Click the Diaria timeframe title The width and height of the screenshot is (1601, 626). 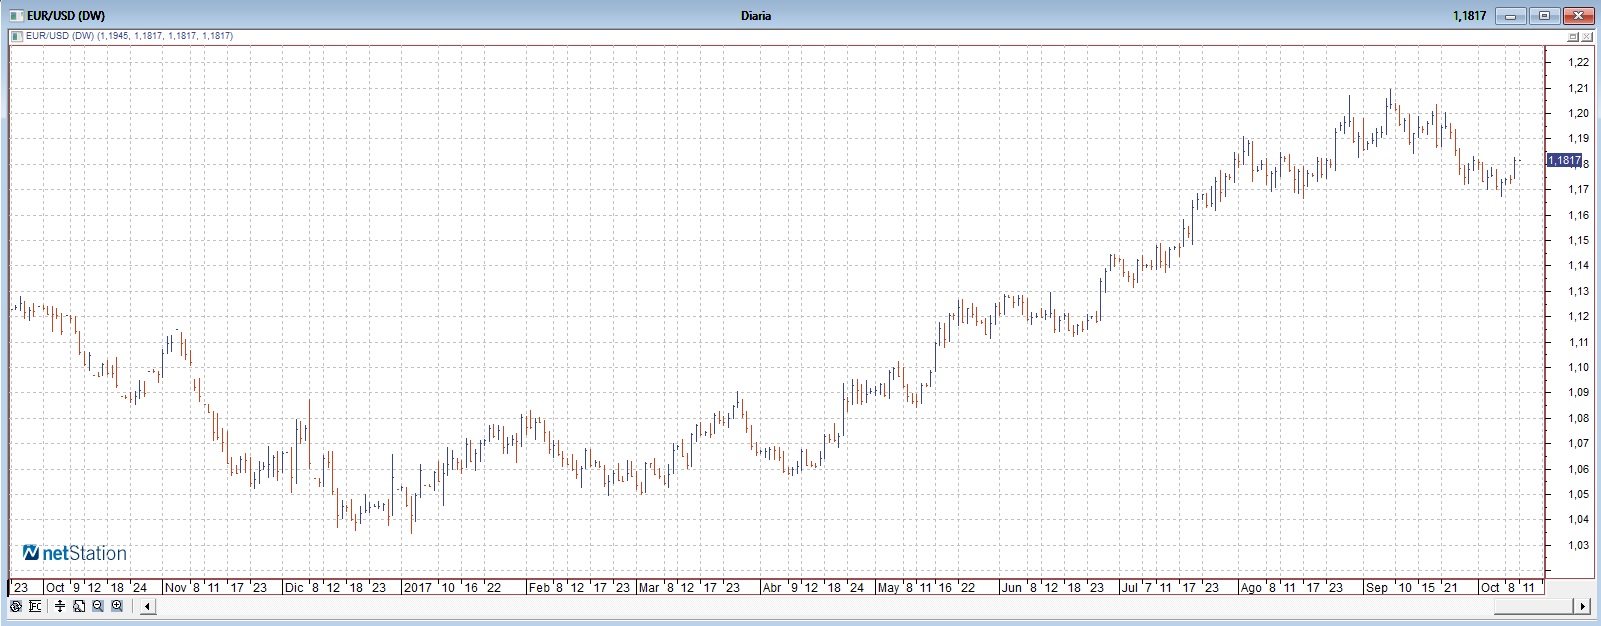[756, 15]
